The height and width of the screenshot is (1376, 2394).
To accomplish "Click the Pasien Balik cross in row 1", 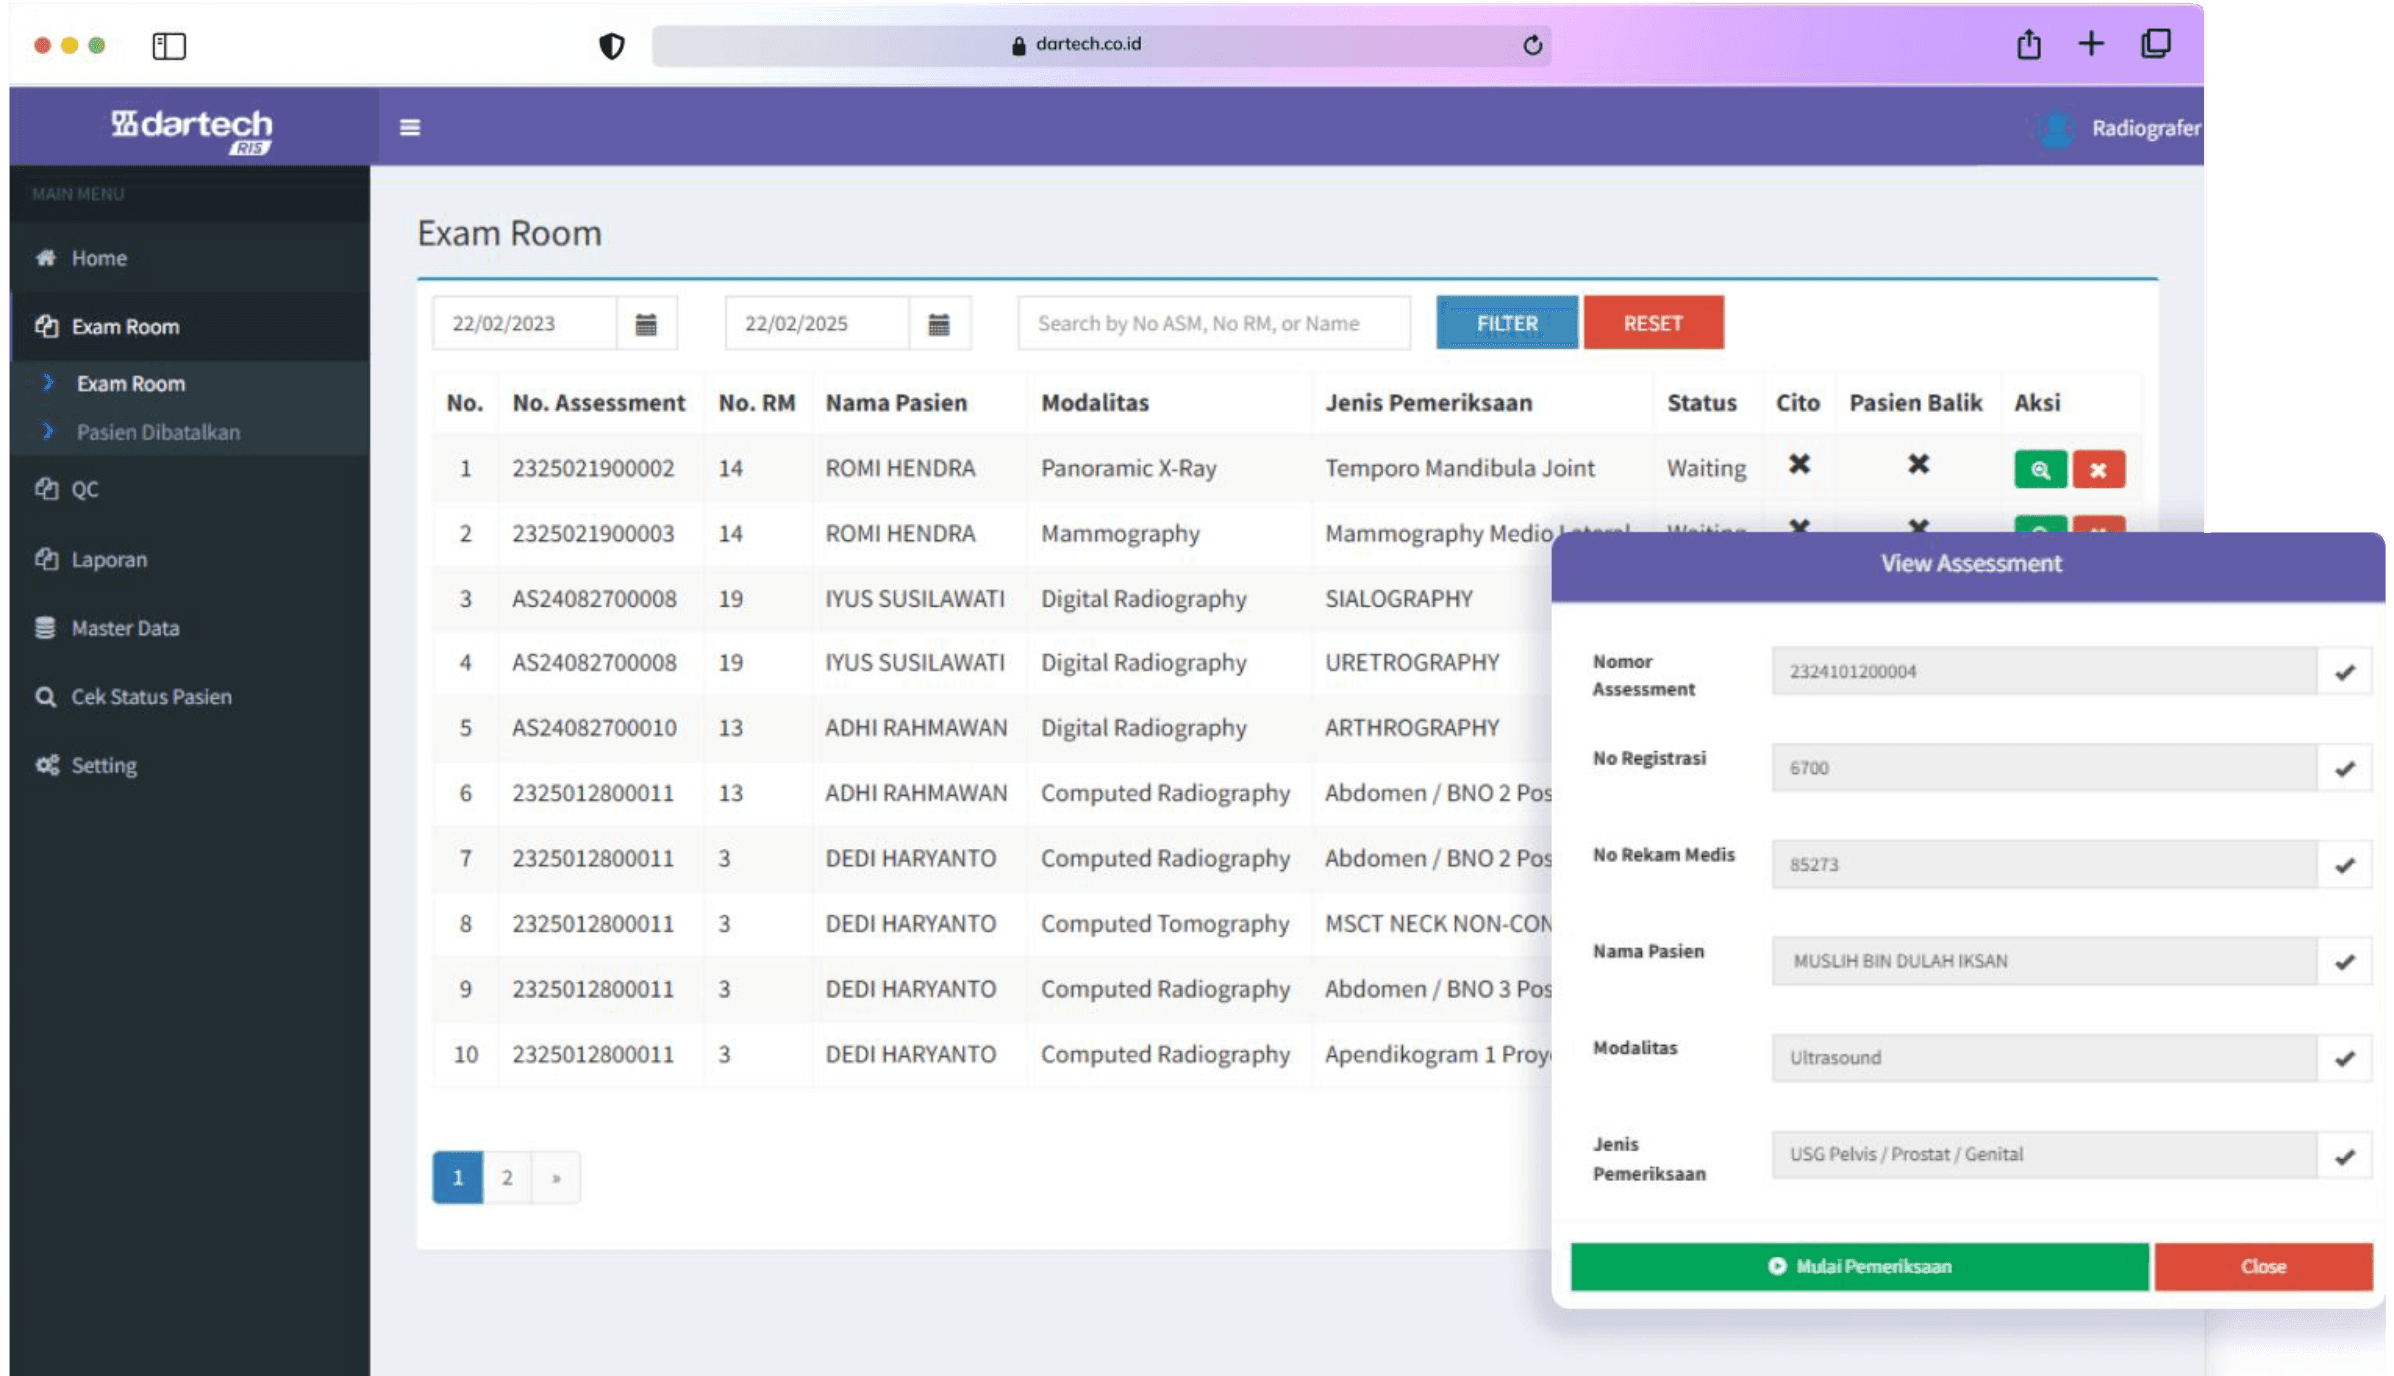I will [x=1917, y=464].
